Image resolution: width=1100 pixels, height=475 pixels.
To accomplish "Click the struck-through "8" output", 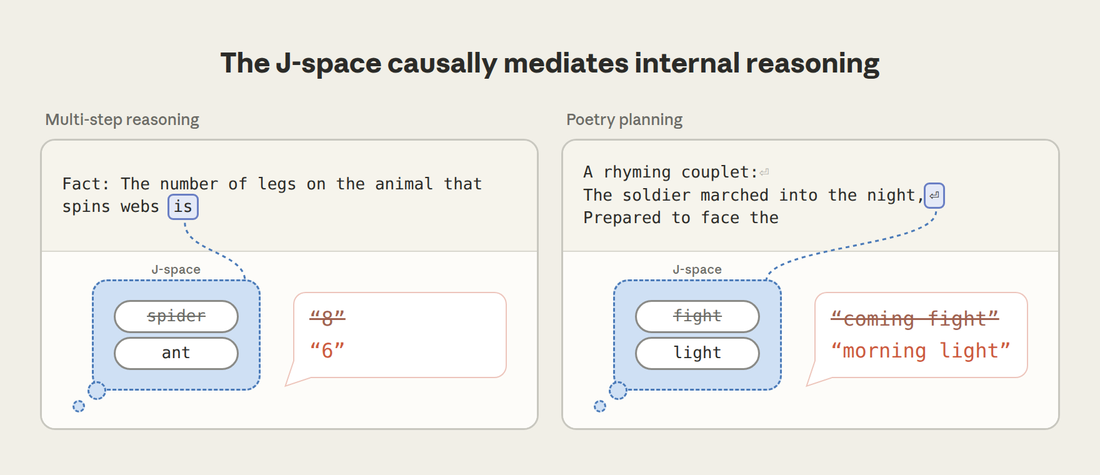I will tap(328, 319).
